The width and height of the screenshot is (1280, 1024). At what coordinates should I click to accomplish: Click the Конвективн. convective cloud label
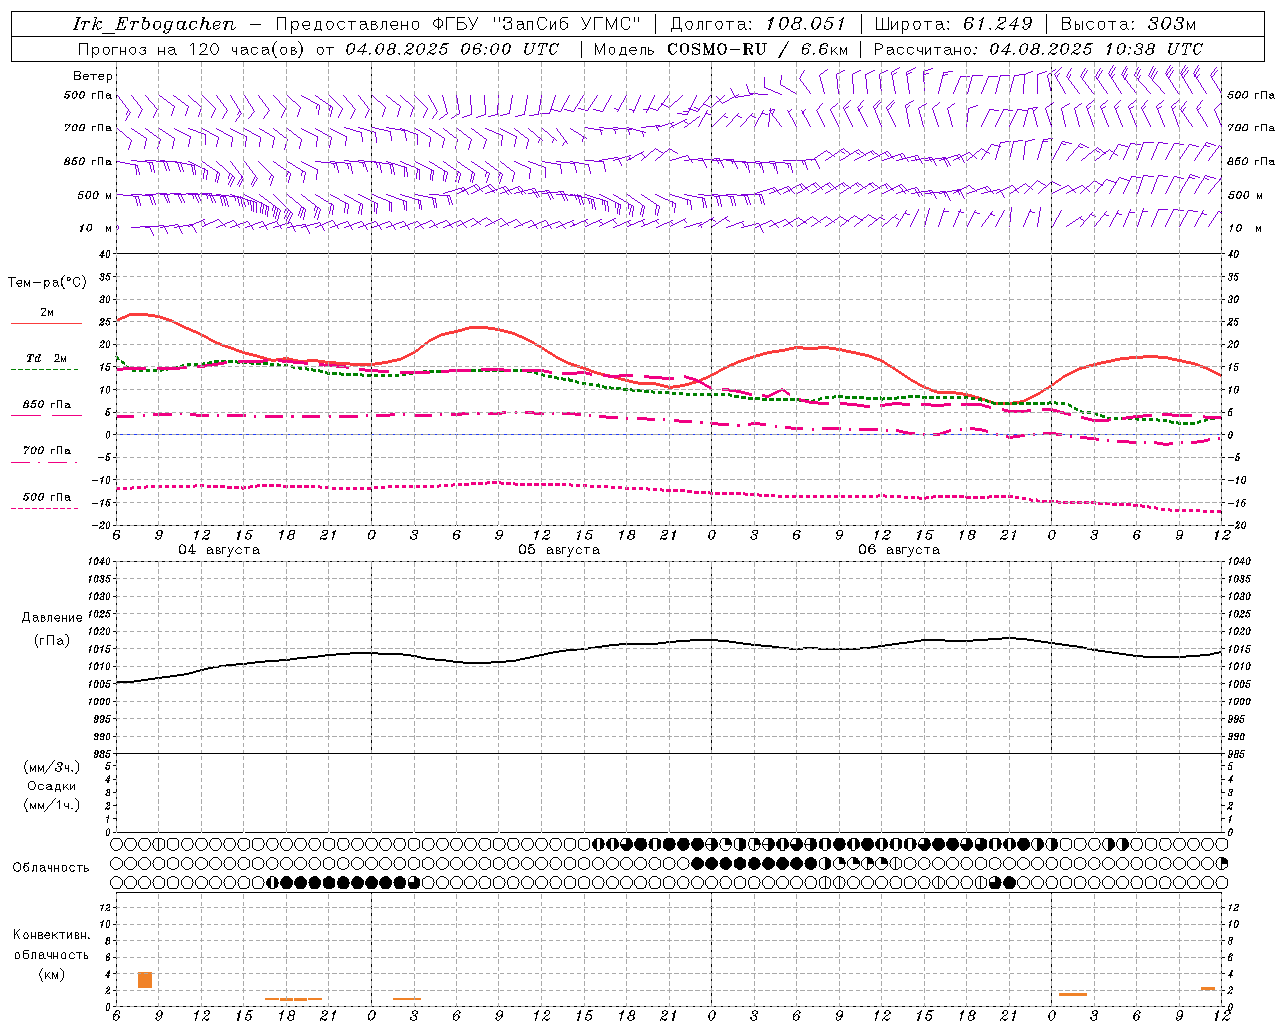click(x=52, y=935)
